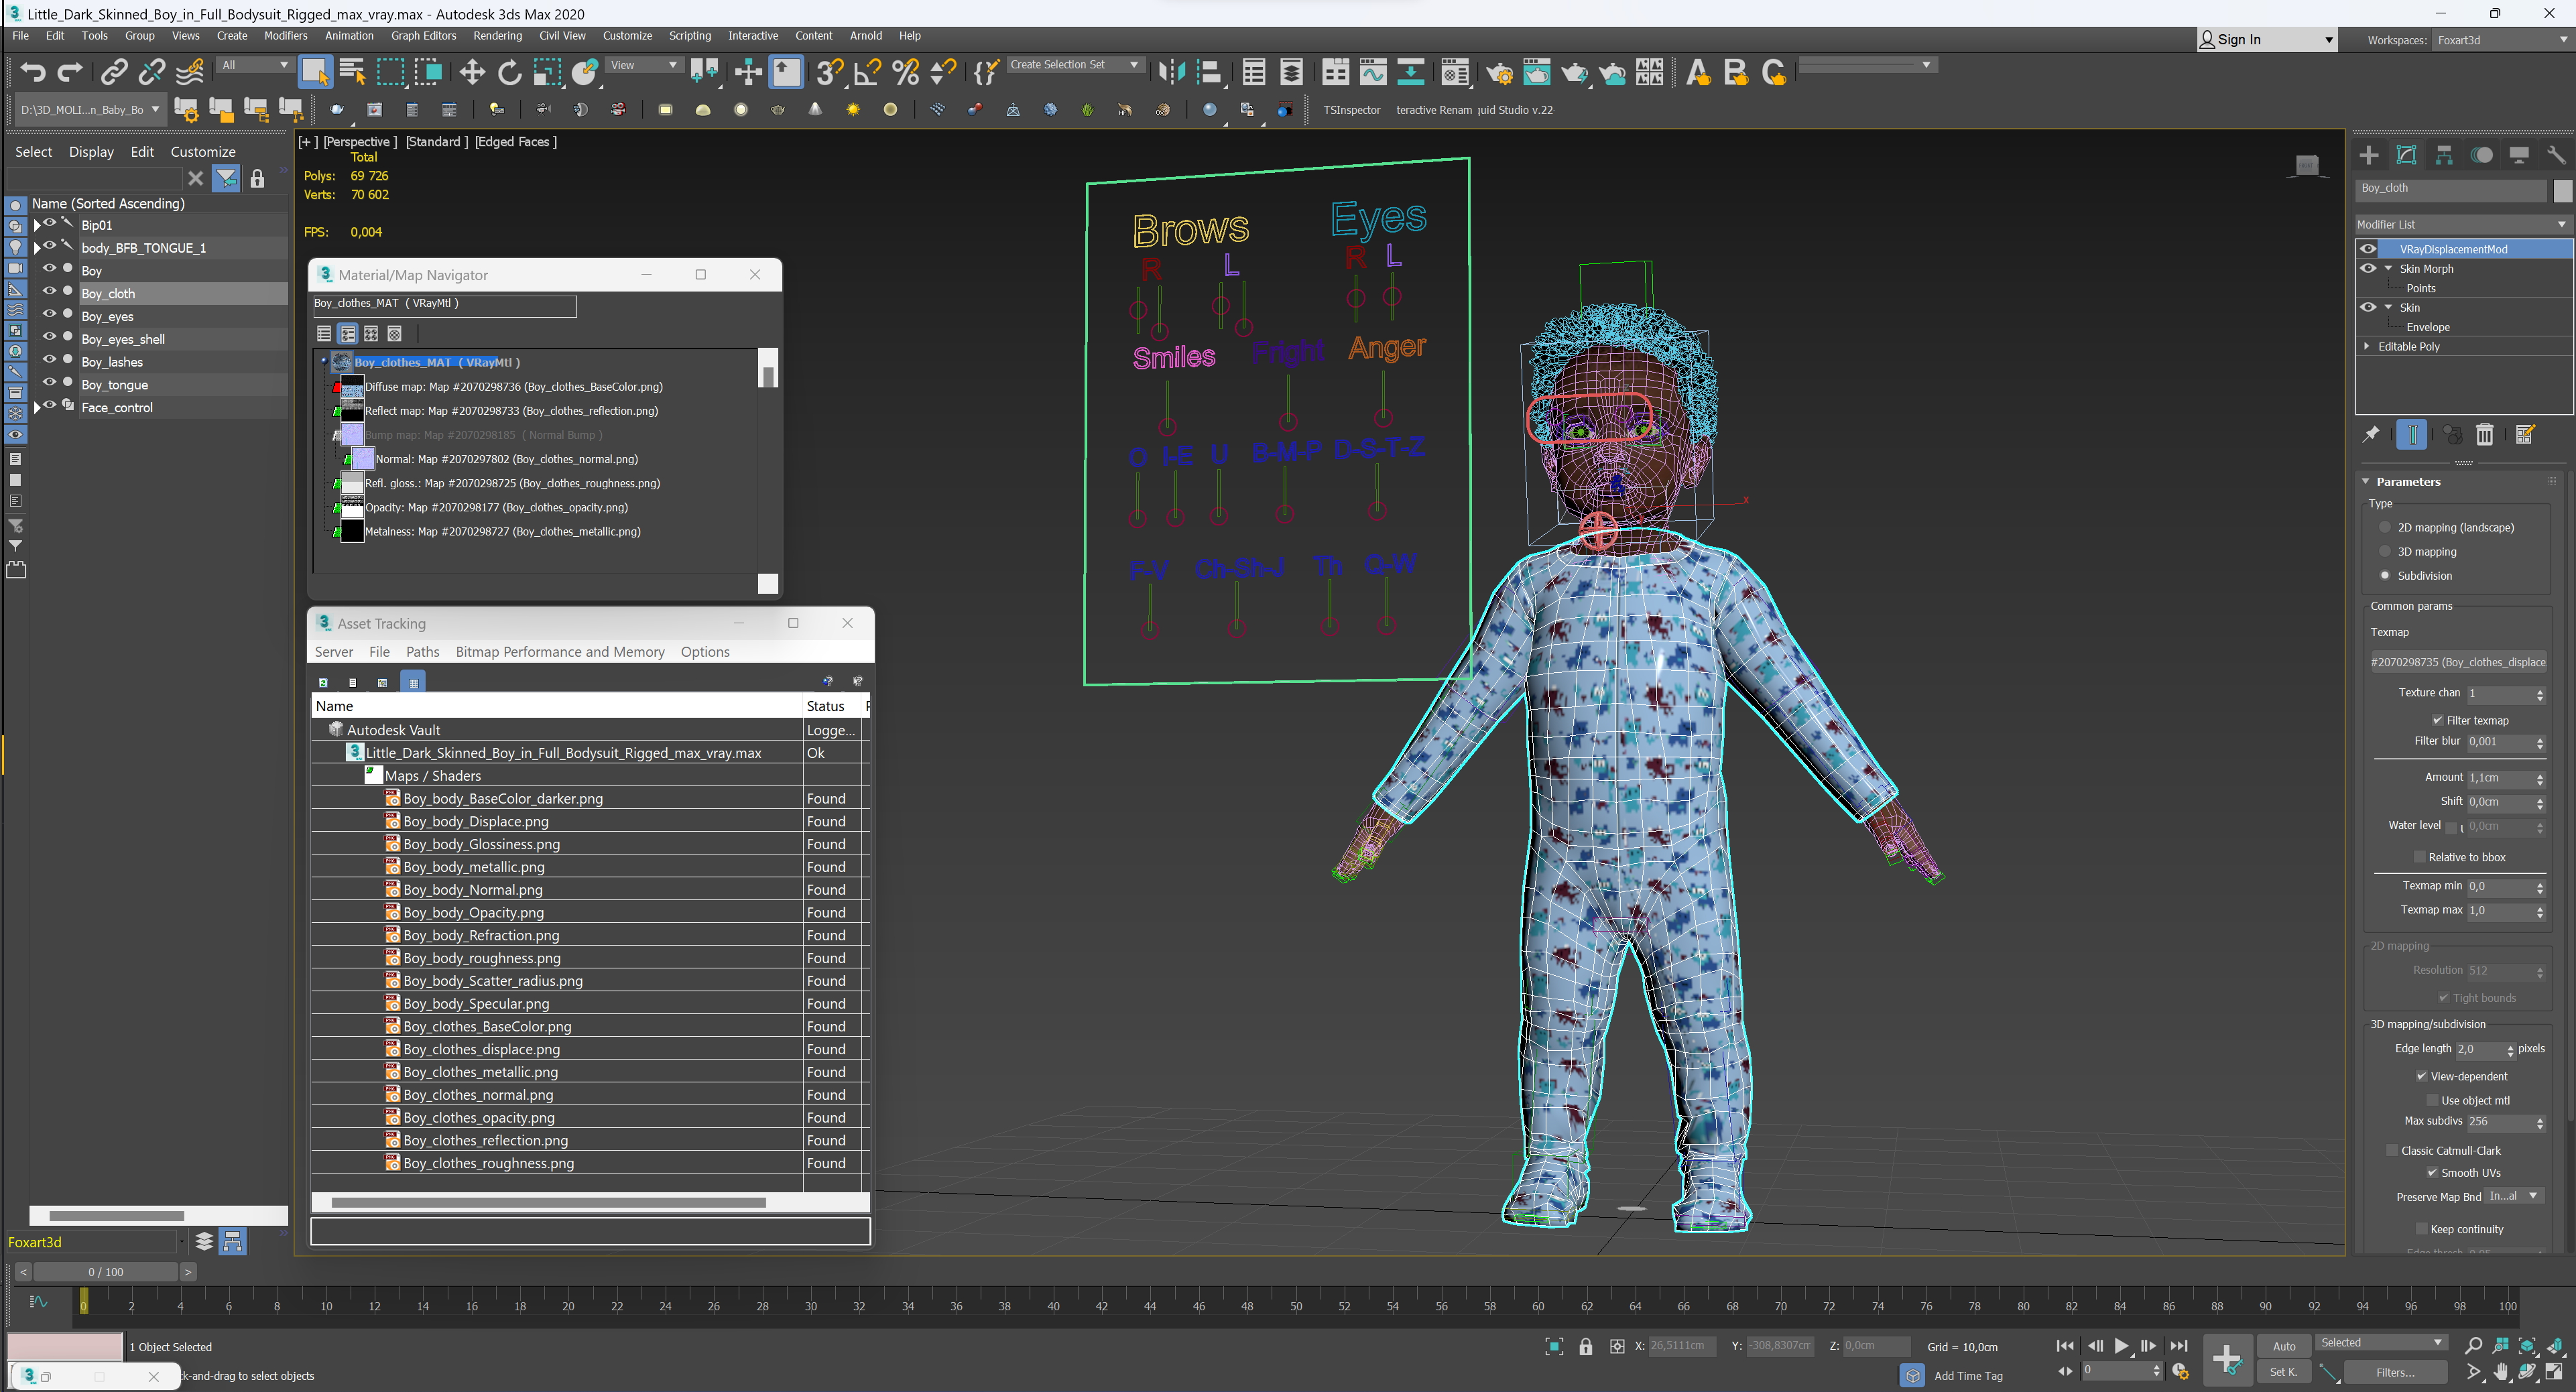Activate the Select Object tool

tap(315, 72)
